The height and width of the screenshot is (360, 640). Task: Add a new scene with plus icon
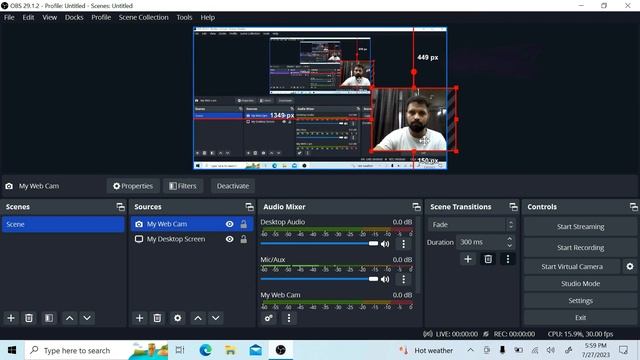tap(11, 318)
